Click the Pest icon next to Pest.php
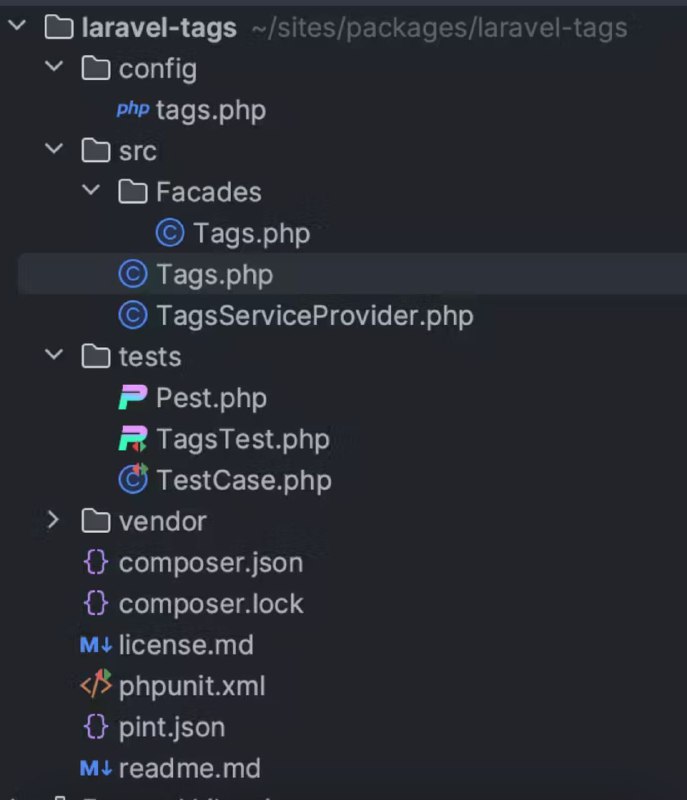The height and width of the screenshot is (800, 687). pyautogui.click(x=133, y=397)
